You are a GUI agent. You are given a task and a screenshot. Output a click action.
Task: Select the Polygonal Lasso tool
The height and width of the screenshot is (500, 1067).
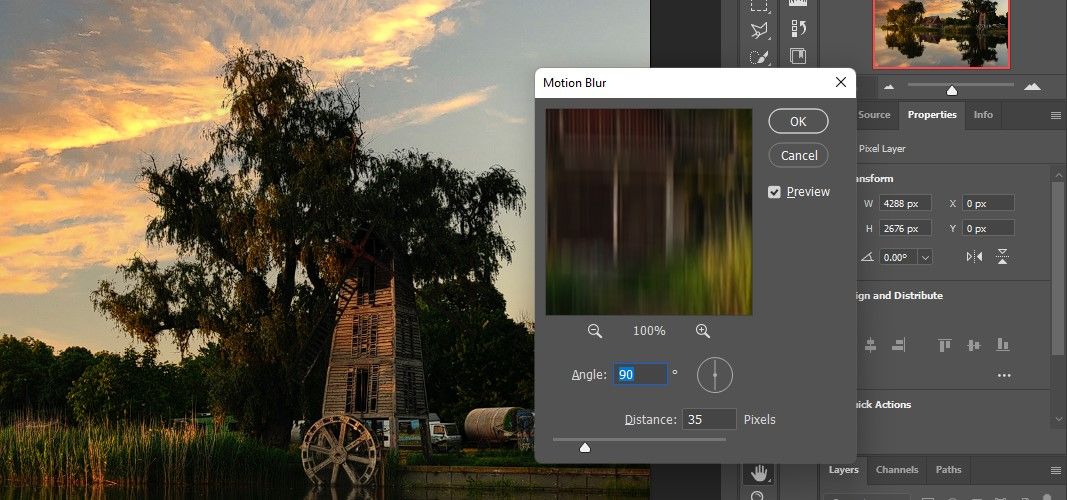(759, 30)
